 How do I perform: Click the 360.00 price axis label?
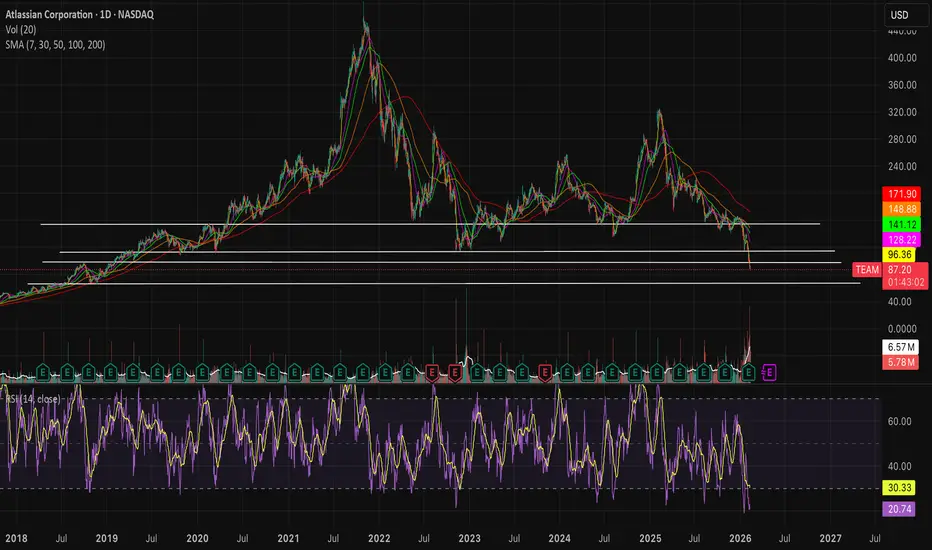click(902, 85)
